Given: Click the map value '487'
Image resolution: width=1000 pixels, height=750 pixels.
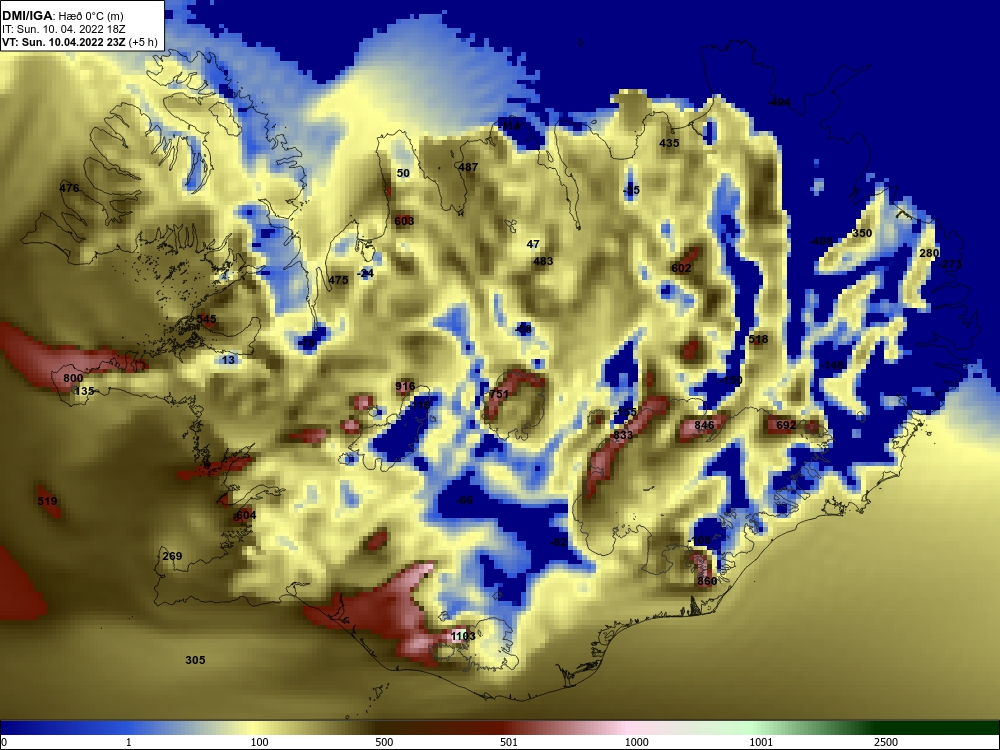Looking at the screenshot, I should pos(468,167).
